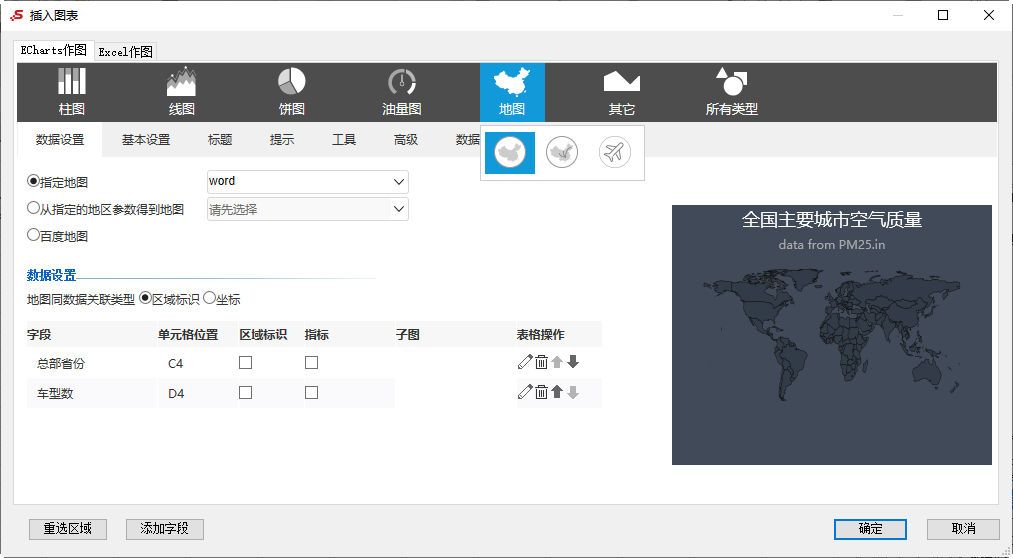Select the 指定地图 radio option

33,181
